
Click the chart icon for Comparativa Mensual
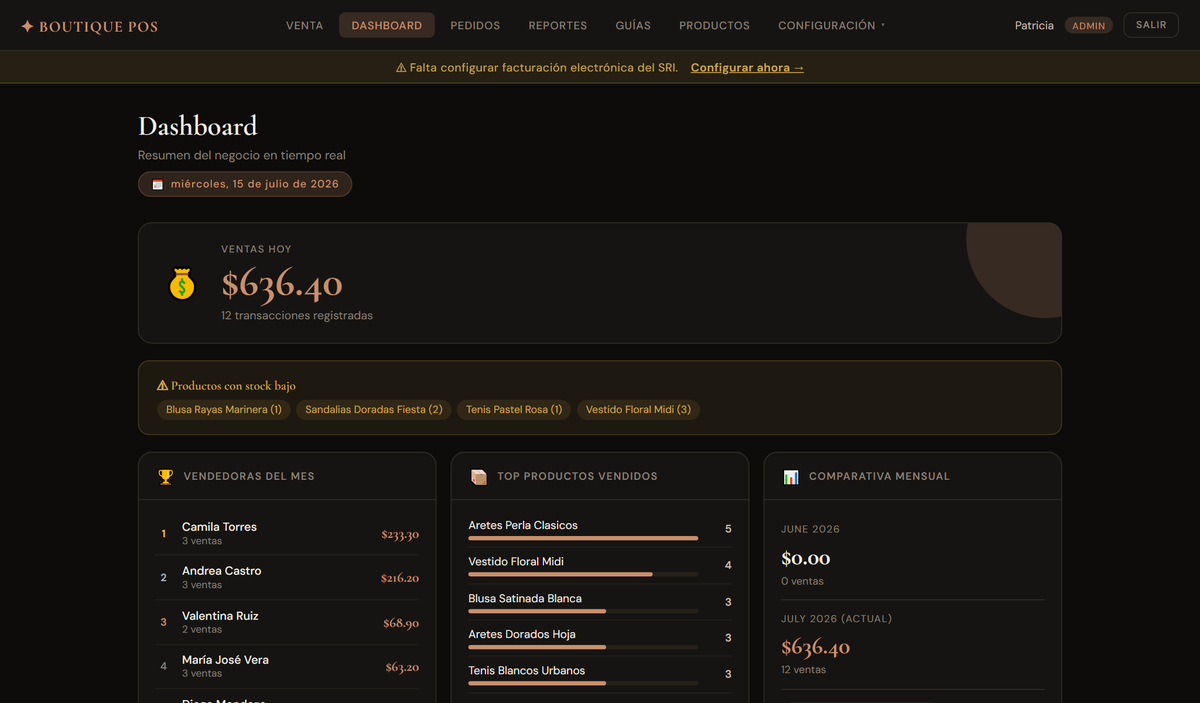click(x=791, y=477)
